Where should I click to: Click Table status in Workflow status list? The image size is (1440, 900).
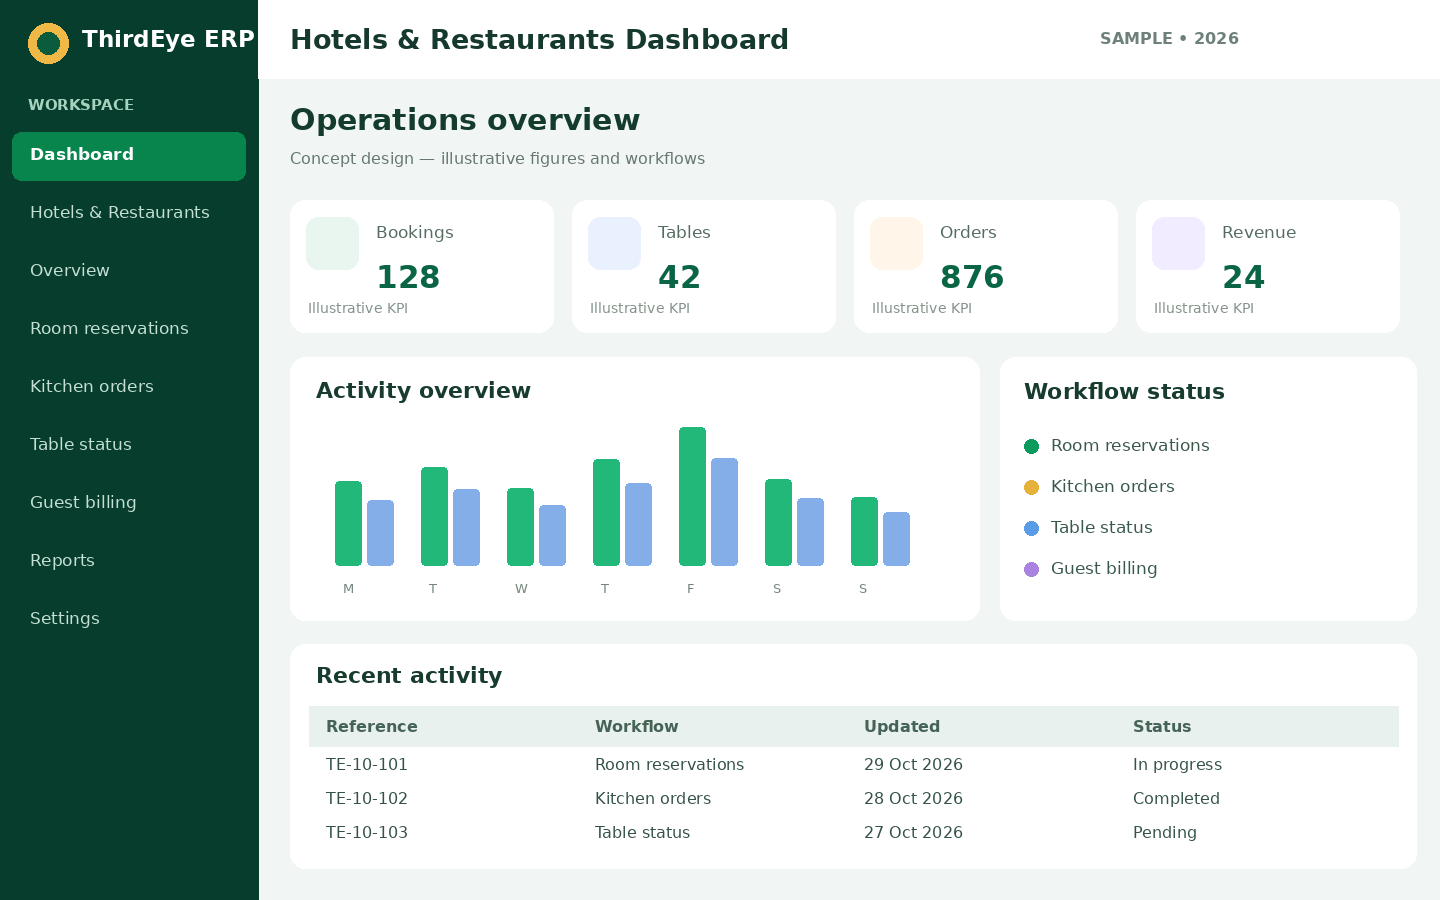point(1101,528)
